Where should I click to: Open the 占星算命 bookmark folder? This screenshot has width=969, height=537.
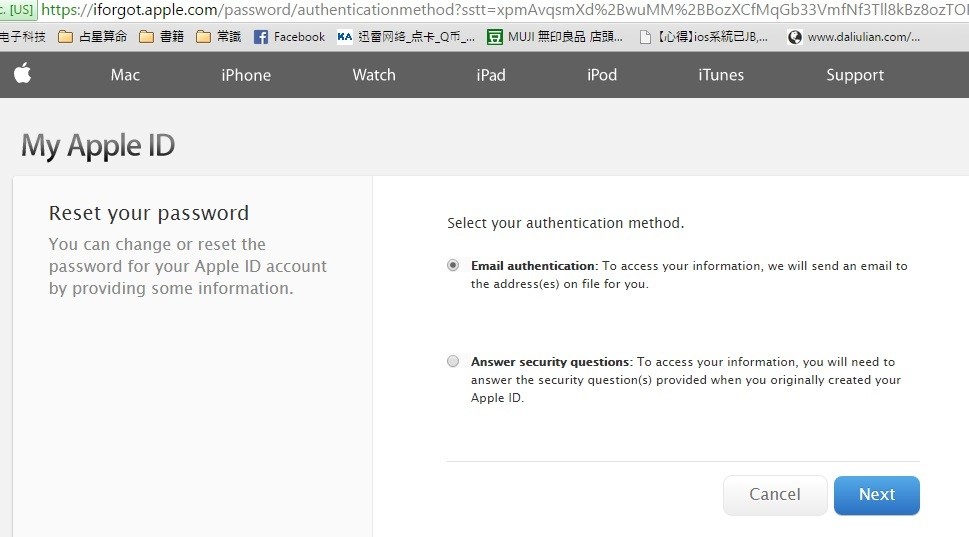92,37
